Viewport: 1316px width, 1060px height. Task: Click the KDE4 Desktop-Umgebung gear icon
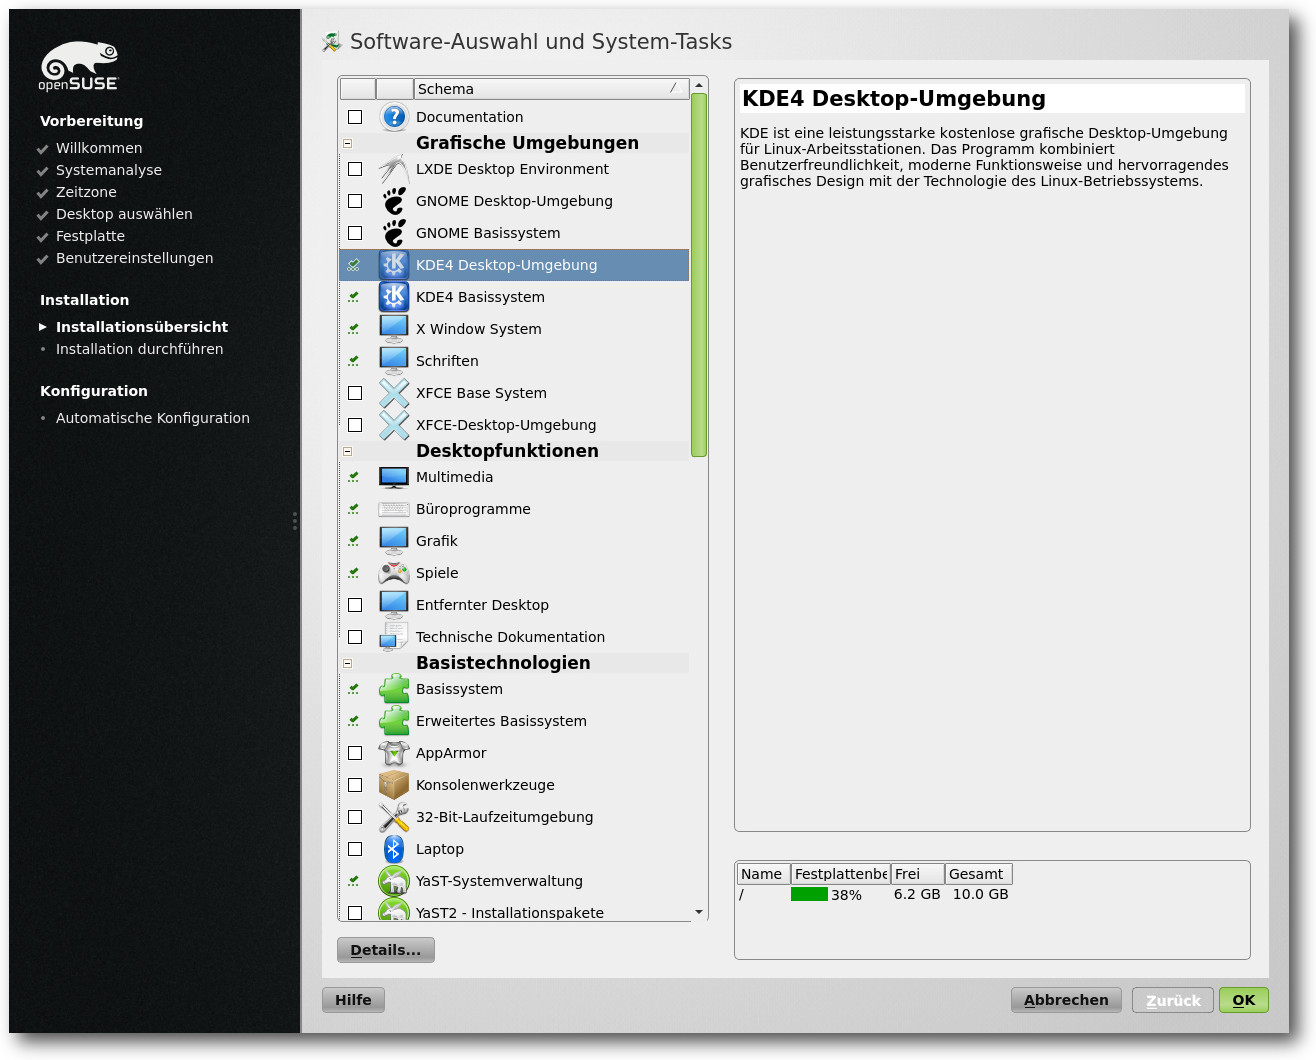coord(394,265)
